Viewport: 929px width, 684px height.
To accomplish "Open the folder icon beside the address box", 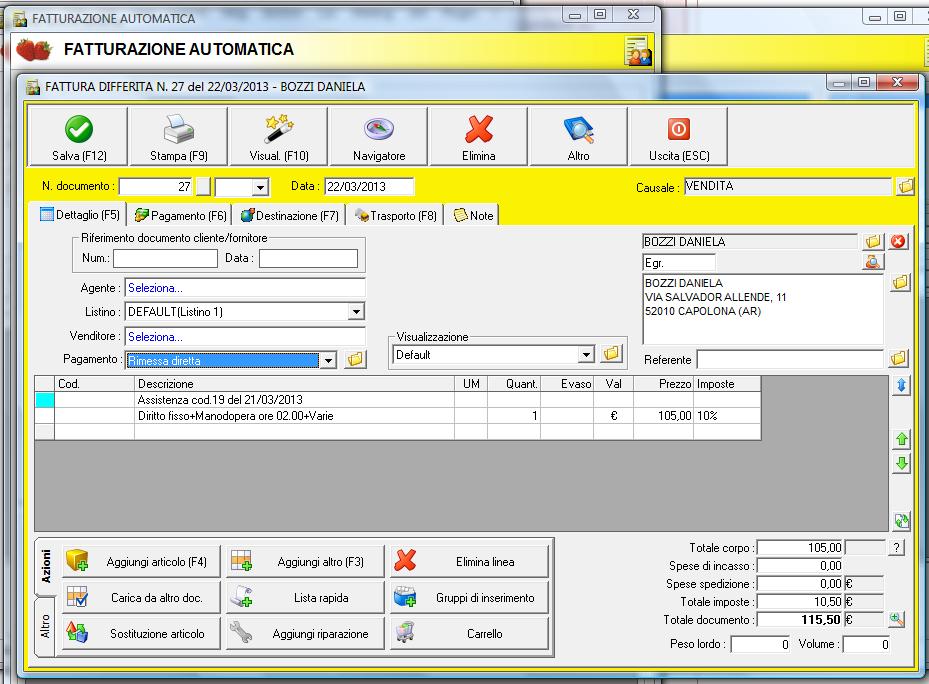I will pyautogui.click(x=900, y=282).
